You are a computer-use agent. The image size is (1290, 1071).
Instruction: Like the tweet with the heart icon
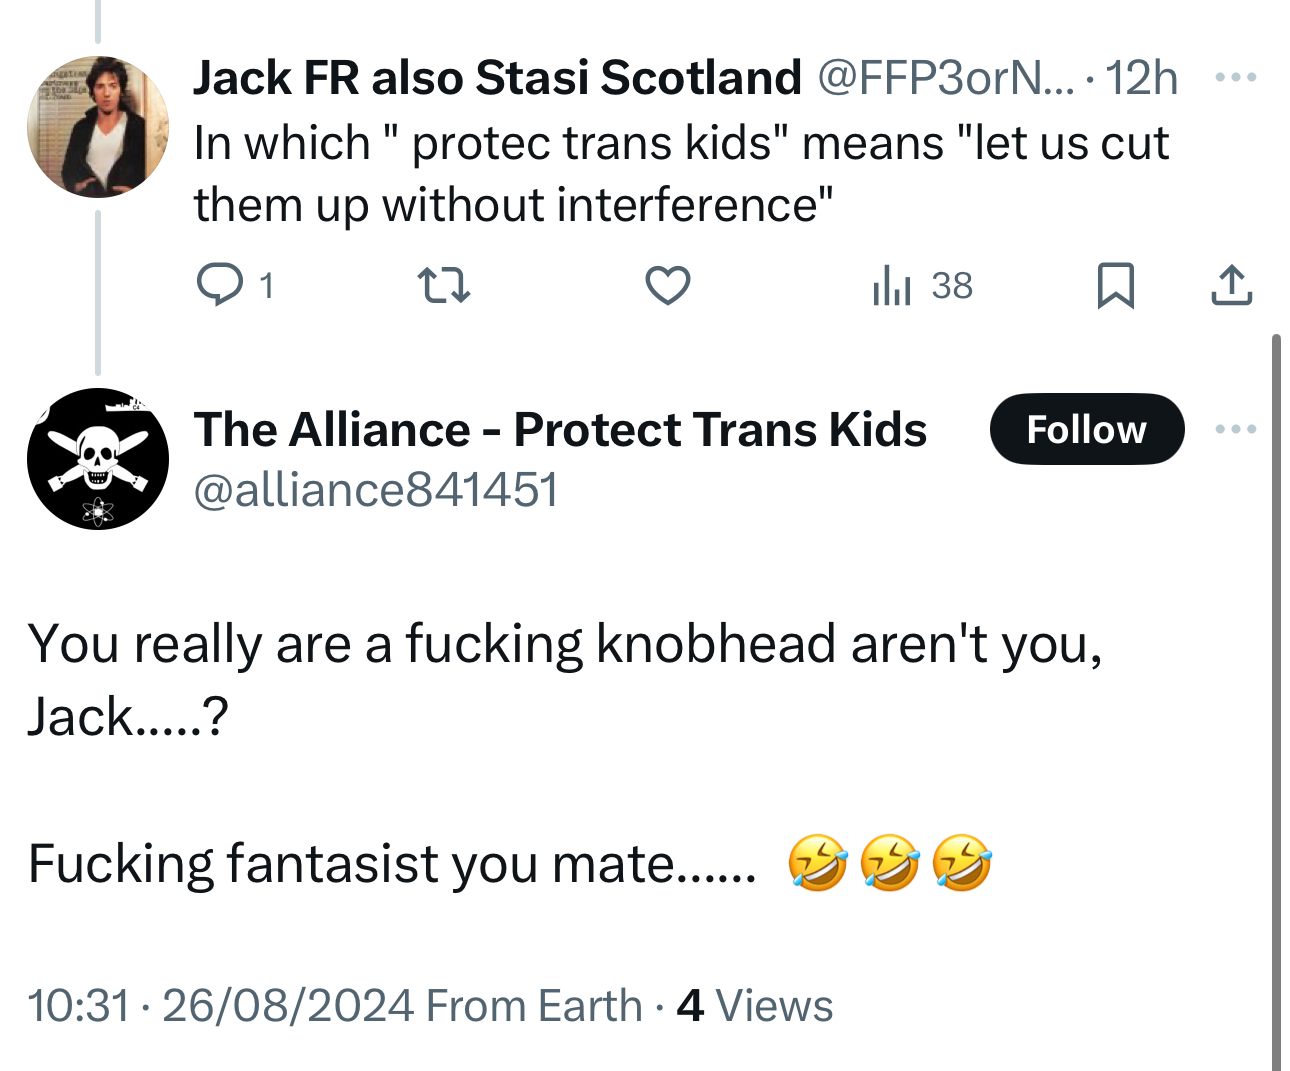pyautogui.click(x=667, y=287)
